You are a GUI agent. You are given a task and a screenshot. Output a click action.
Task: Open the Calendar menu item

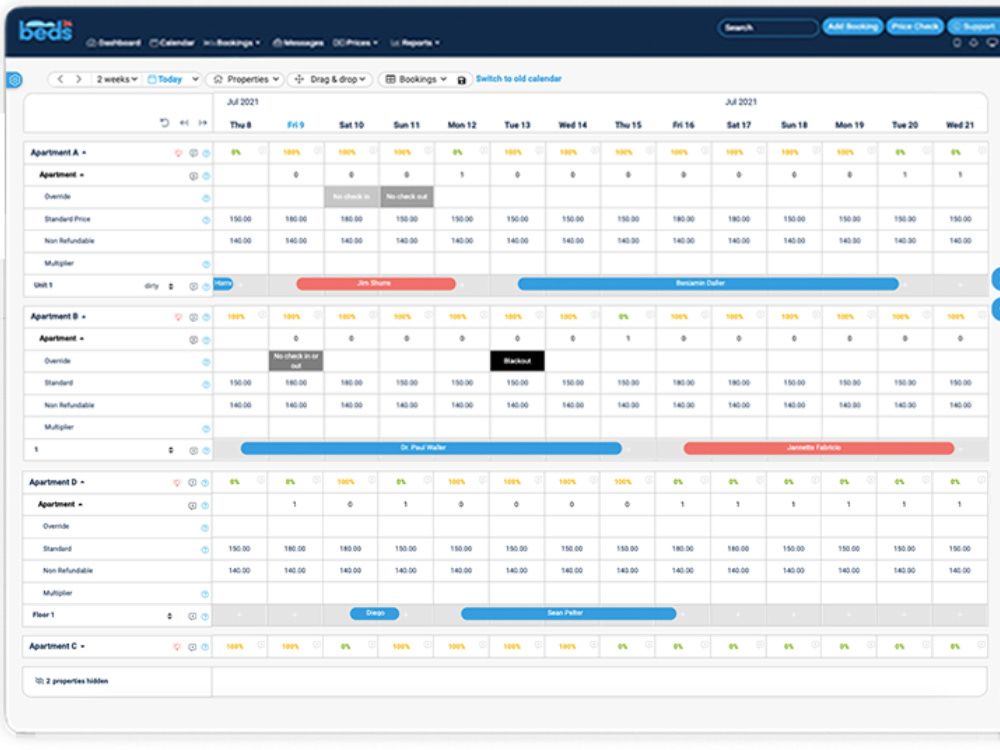click(172, 43)
